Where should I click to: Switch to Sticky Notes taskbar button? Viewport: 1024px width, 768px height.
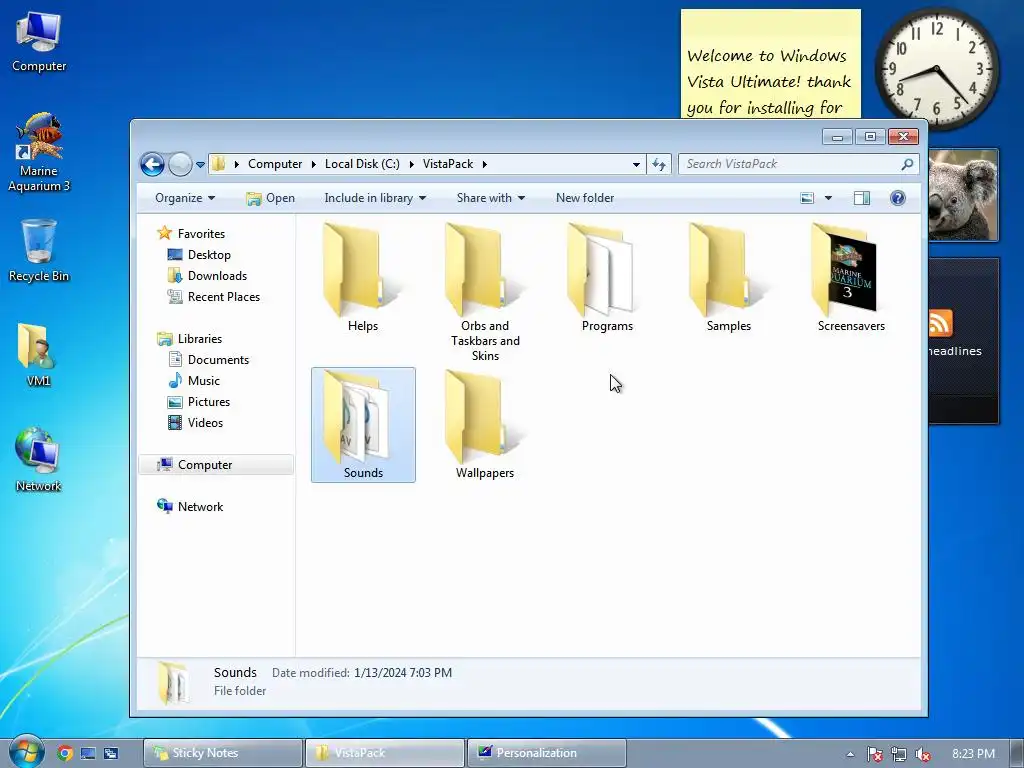(223, 753)
